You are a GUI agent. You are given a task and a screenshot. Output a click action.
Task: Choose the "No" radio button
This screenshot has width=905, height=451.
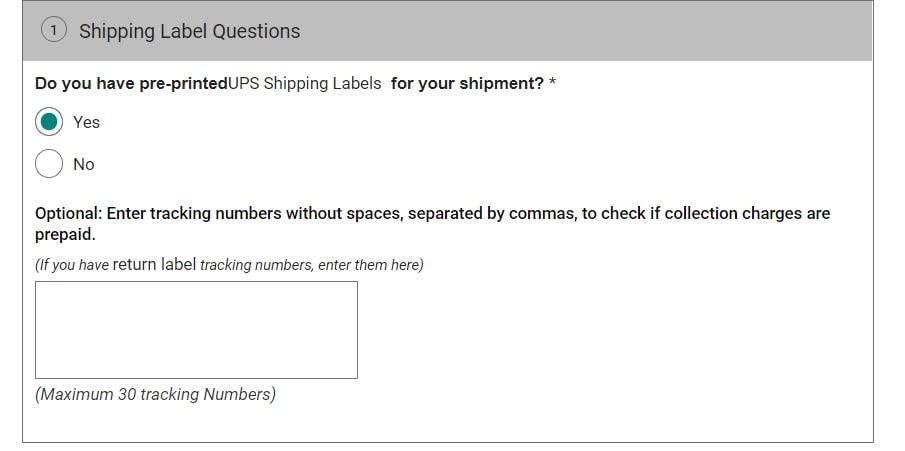(49, 164)
